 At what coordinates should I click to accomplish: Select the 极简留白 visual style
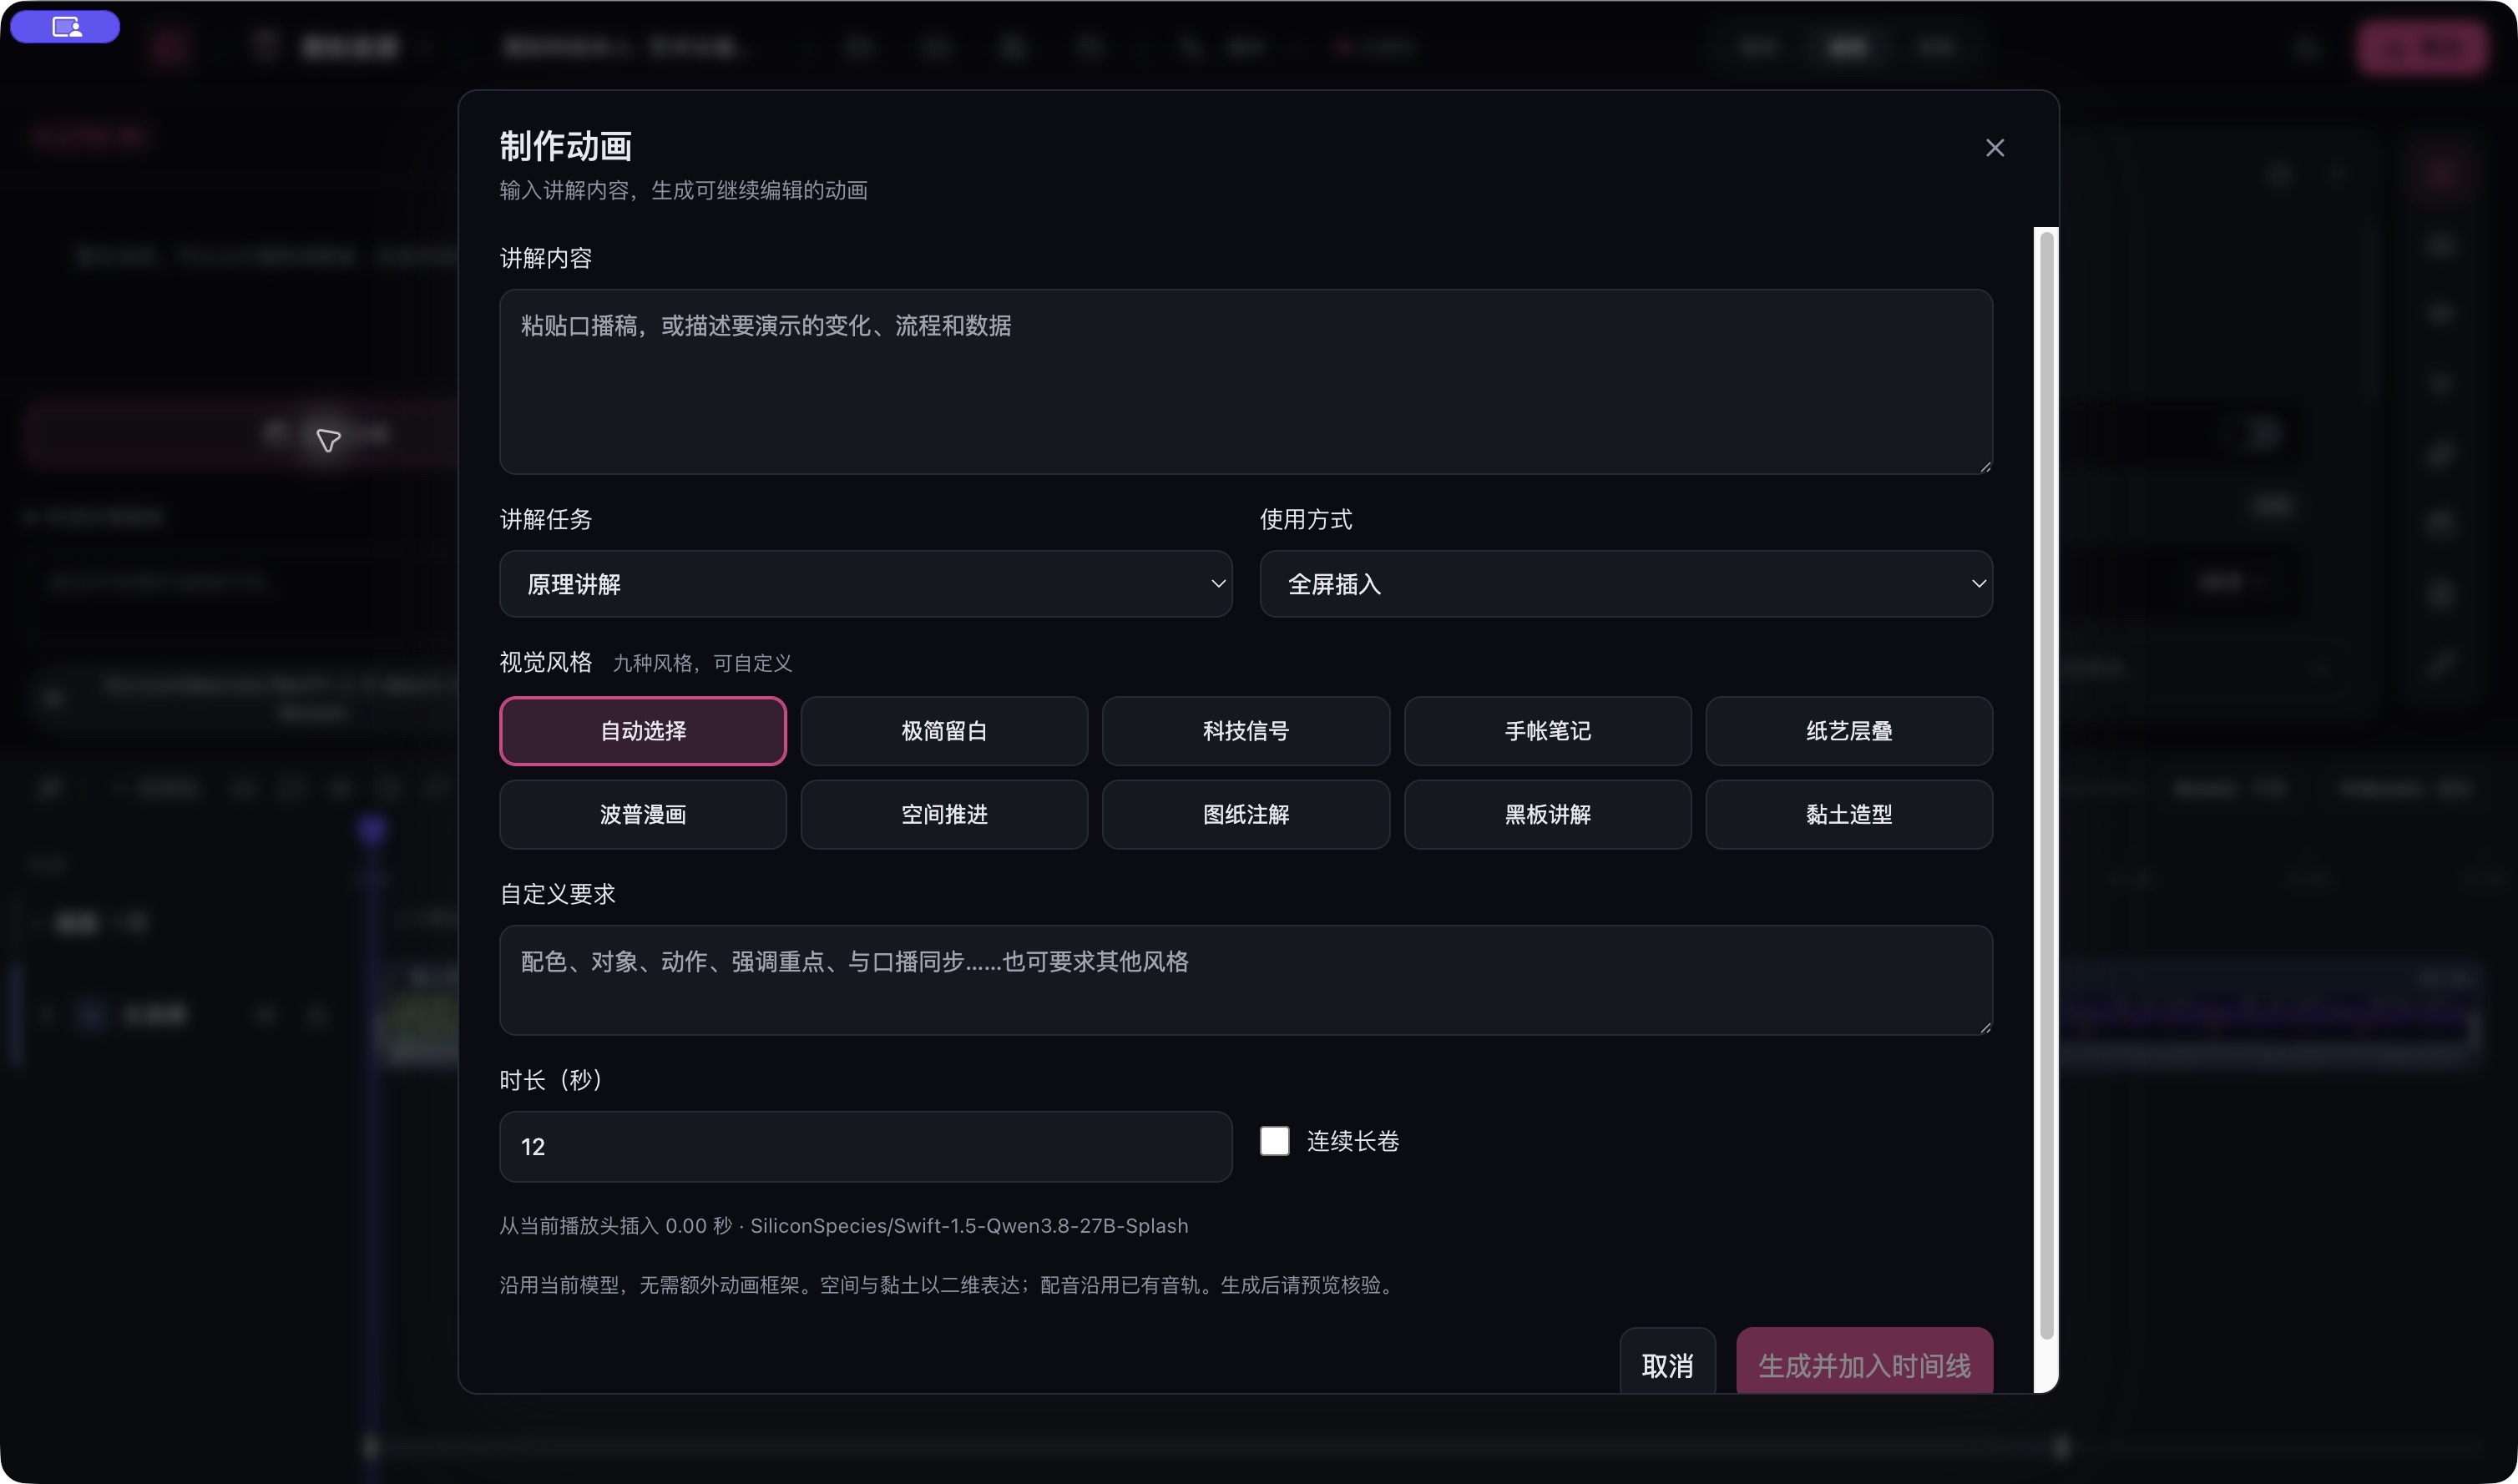click(x=943, y=730)
